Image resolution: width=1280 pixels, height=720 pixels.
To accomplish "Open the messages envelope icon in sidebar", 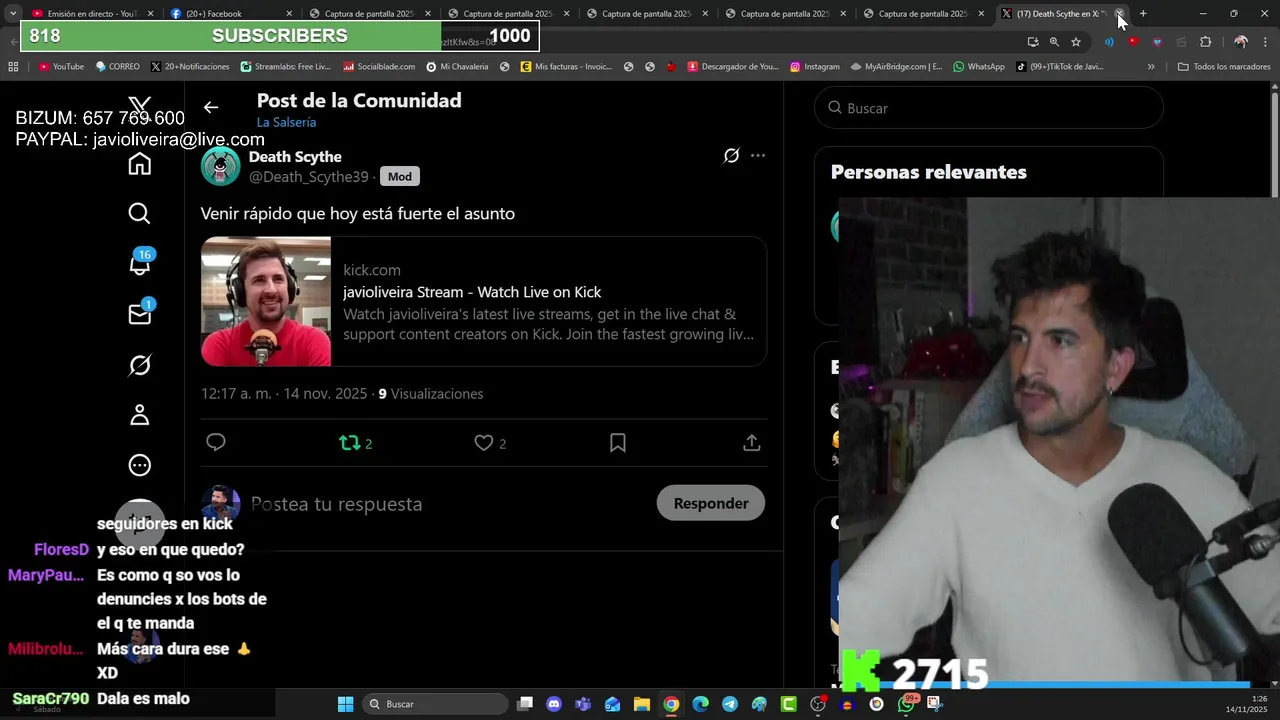I will pyautogui.click(x=140, y=313).
